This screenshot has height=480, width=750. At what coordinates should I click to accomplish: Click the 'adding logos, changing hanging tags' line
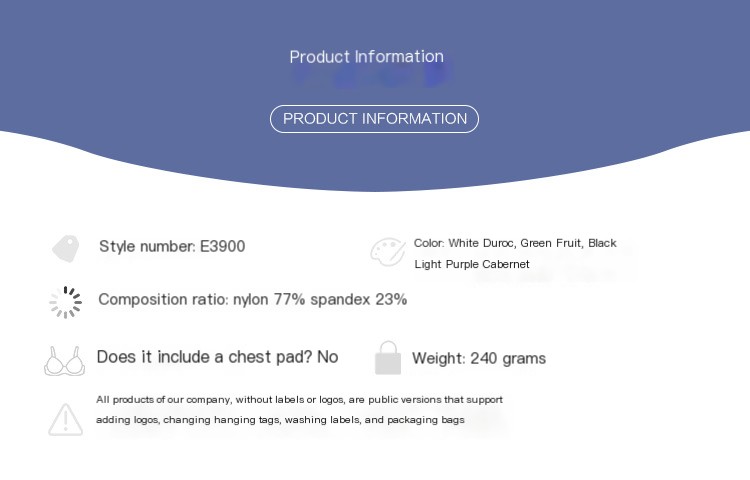click(280, 420)
